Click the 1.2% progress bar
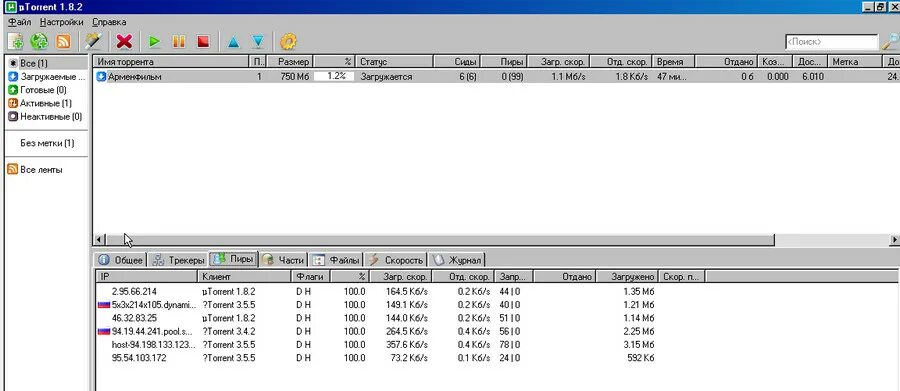This screenshot has width=900, height=391. click(x=333, y=76)
